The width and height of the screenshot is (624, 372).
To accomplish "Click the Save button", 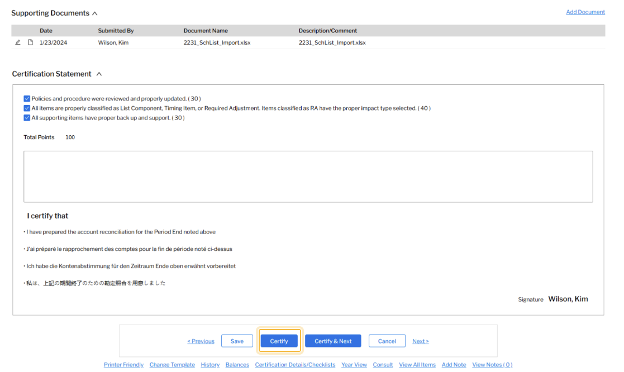I will (x=237, y=341).
